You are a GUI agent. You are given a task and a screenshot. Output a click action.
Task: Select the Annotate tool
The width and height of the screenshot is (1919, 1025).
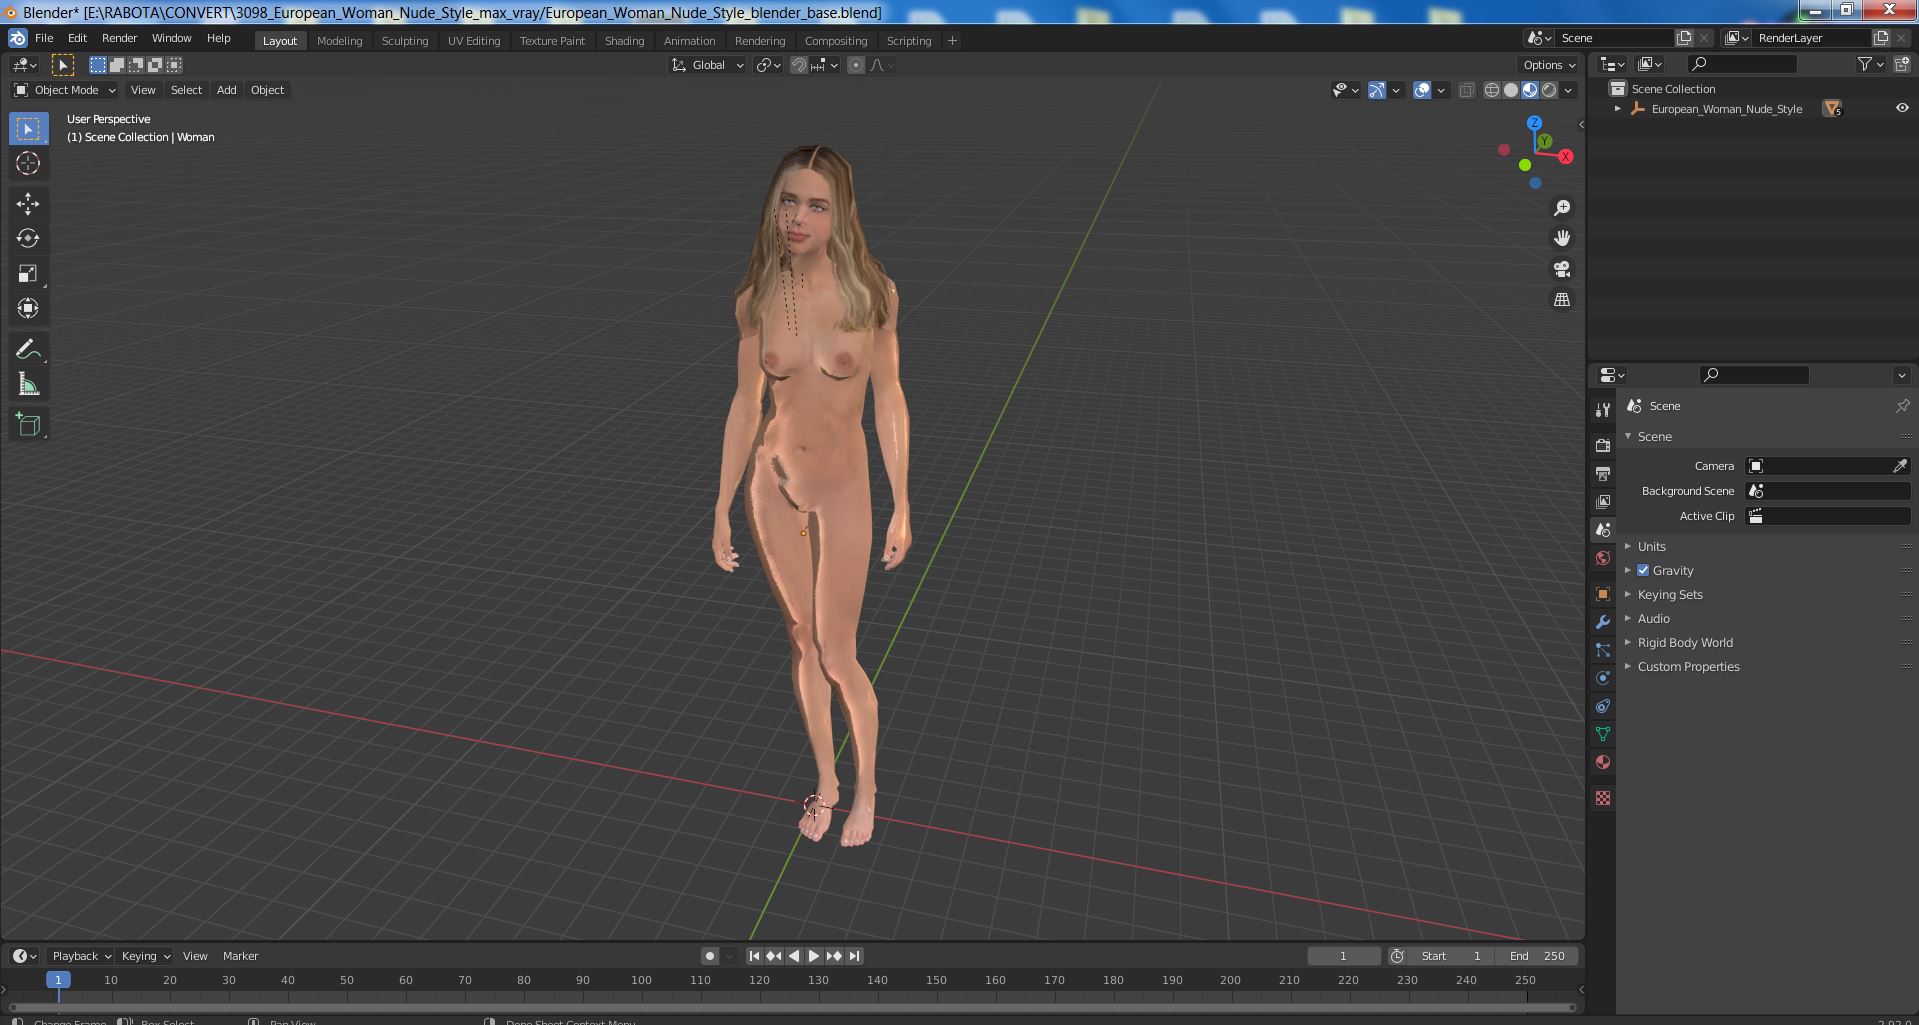pos(28,349)
